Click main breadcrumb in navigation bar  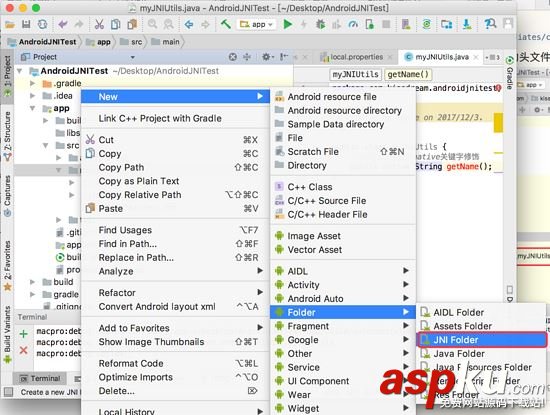tap(166, 42)
